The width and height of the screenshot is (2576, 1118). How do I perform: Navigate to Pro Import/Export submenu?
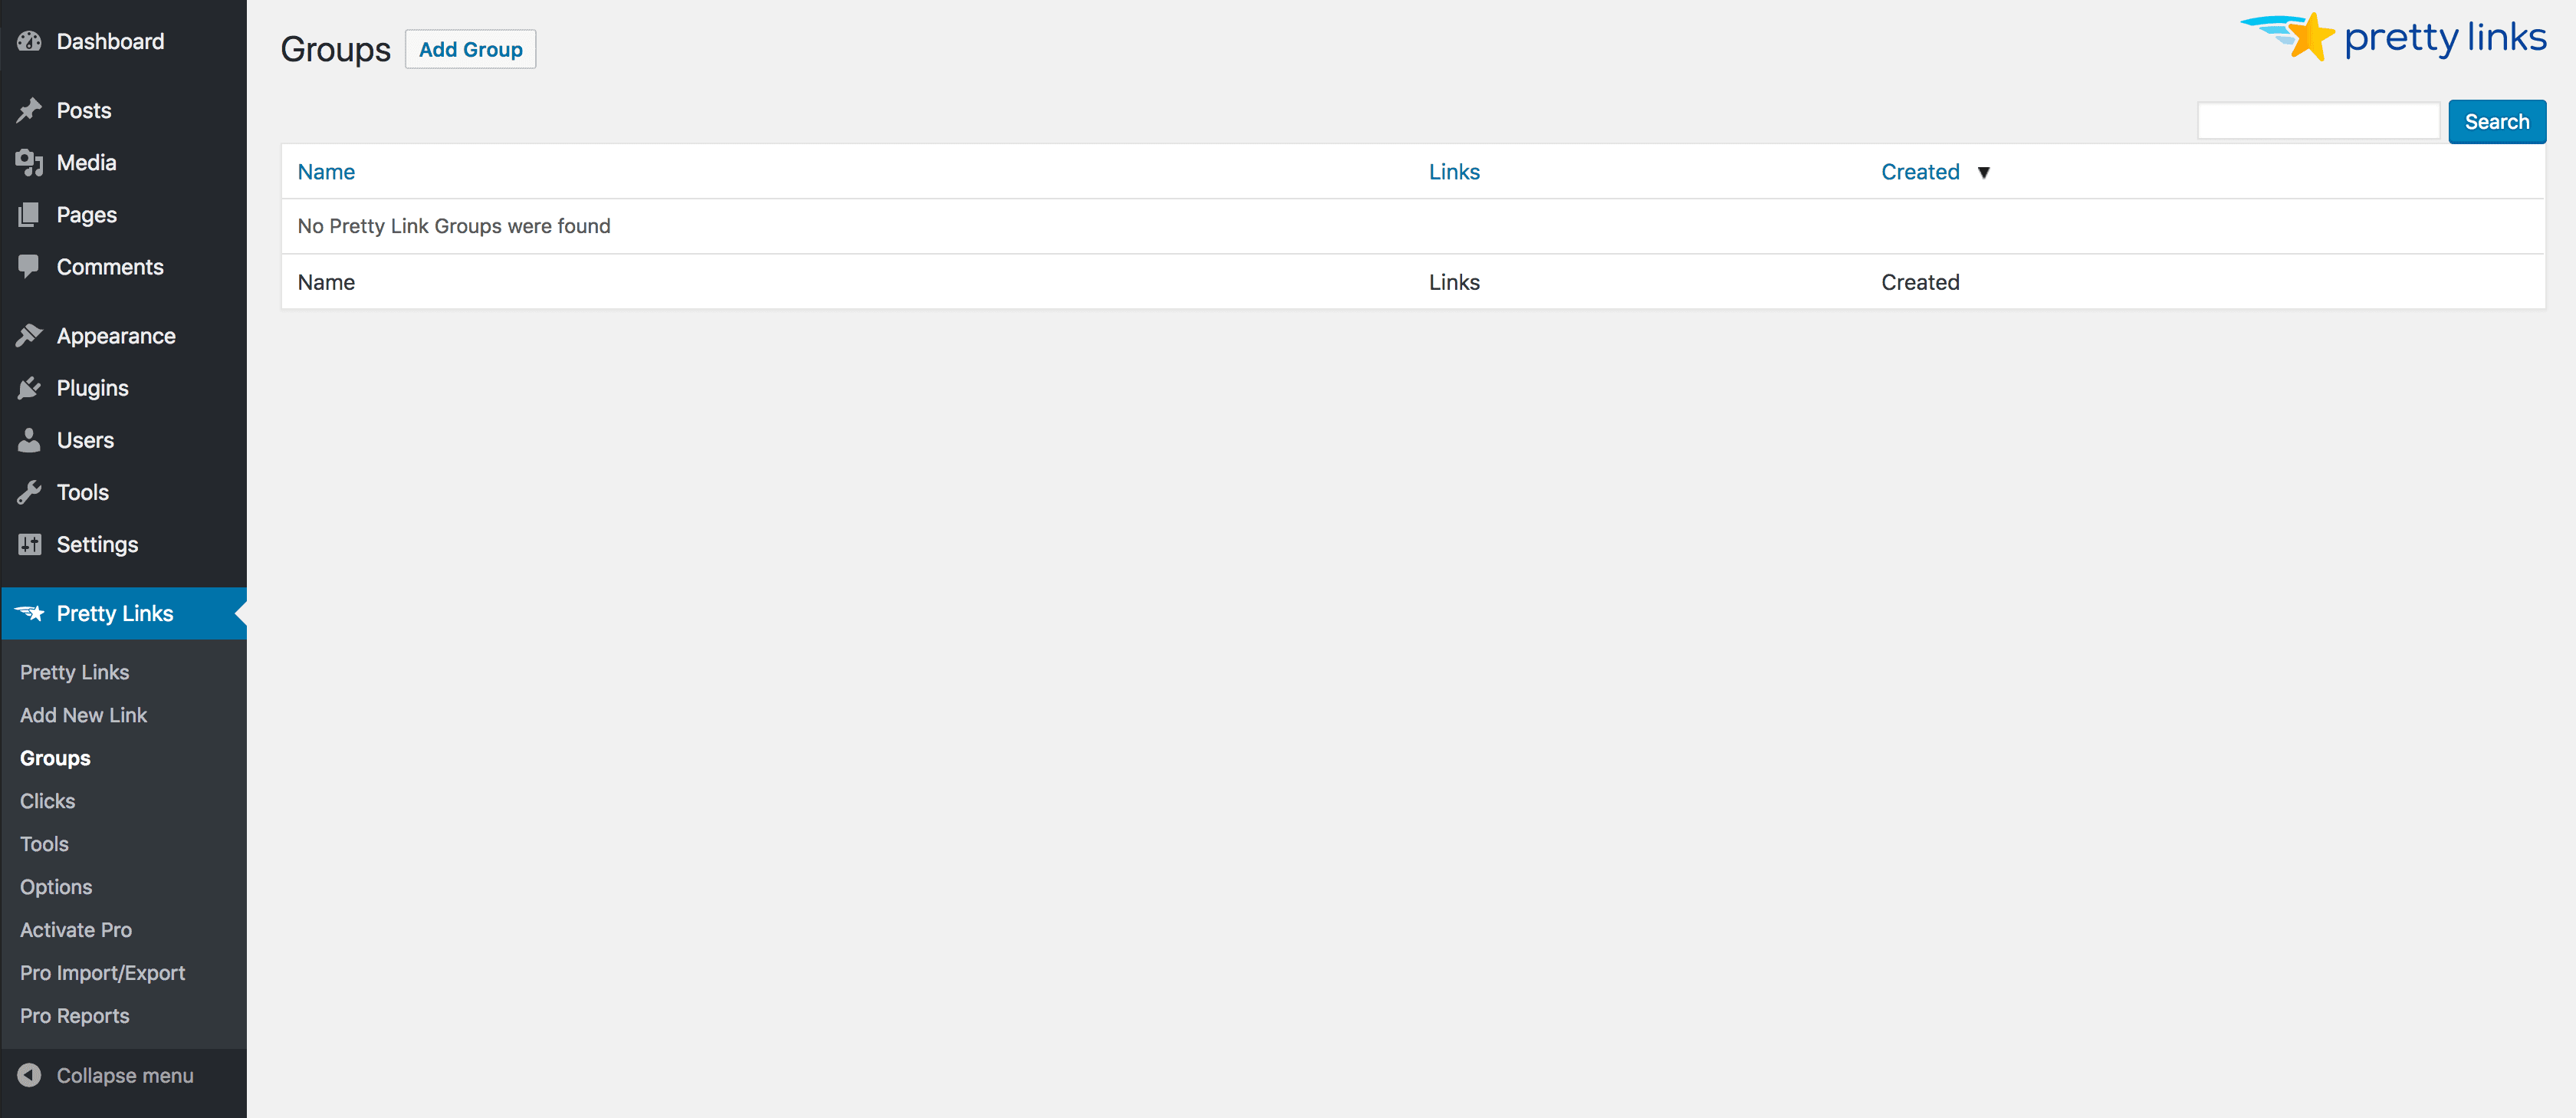tap(102, 970)
